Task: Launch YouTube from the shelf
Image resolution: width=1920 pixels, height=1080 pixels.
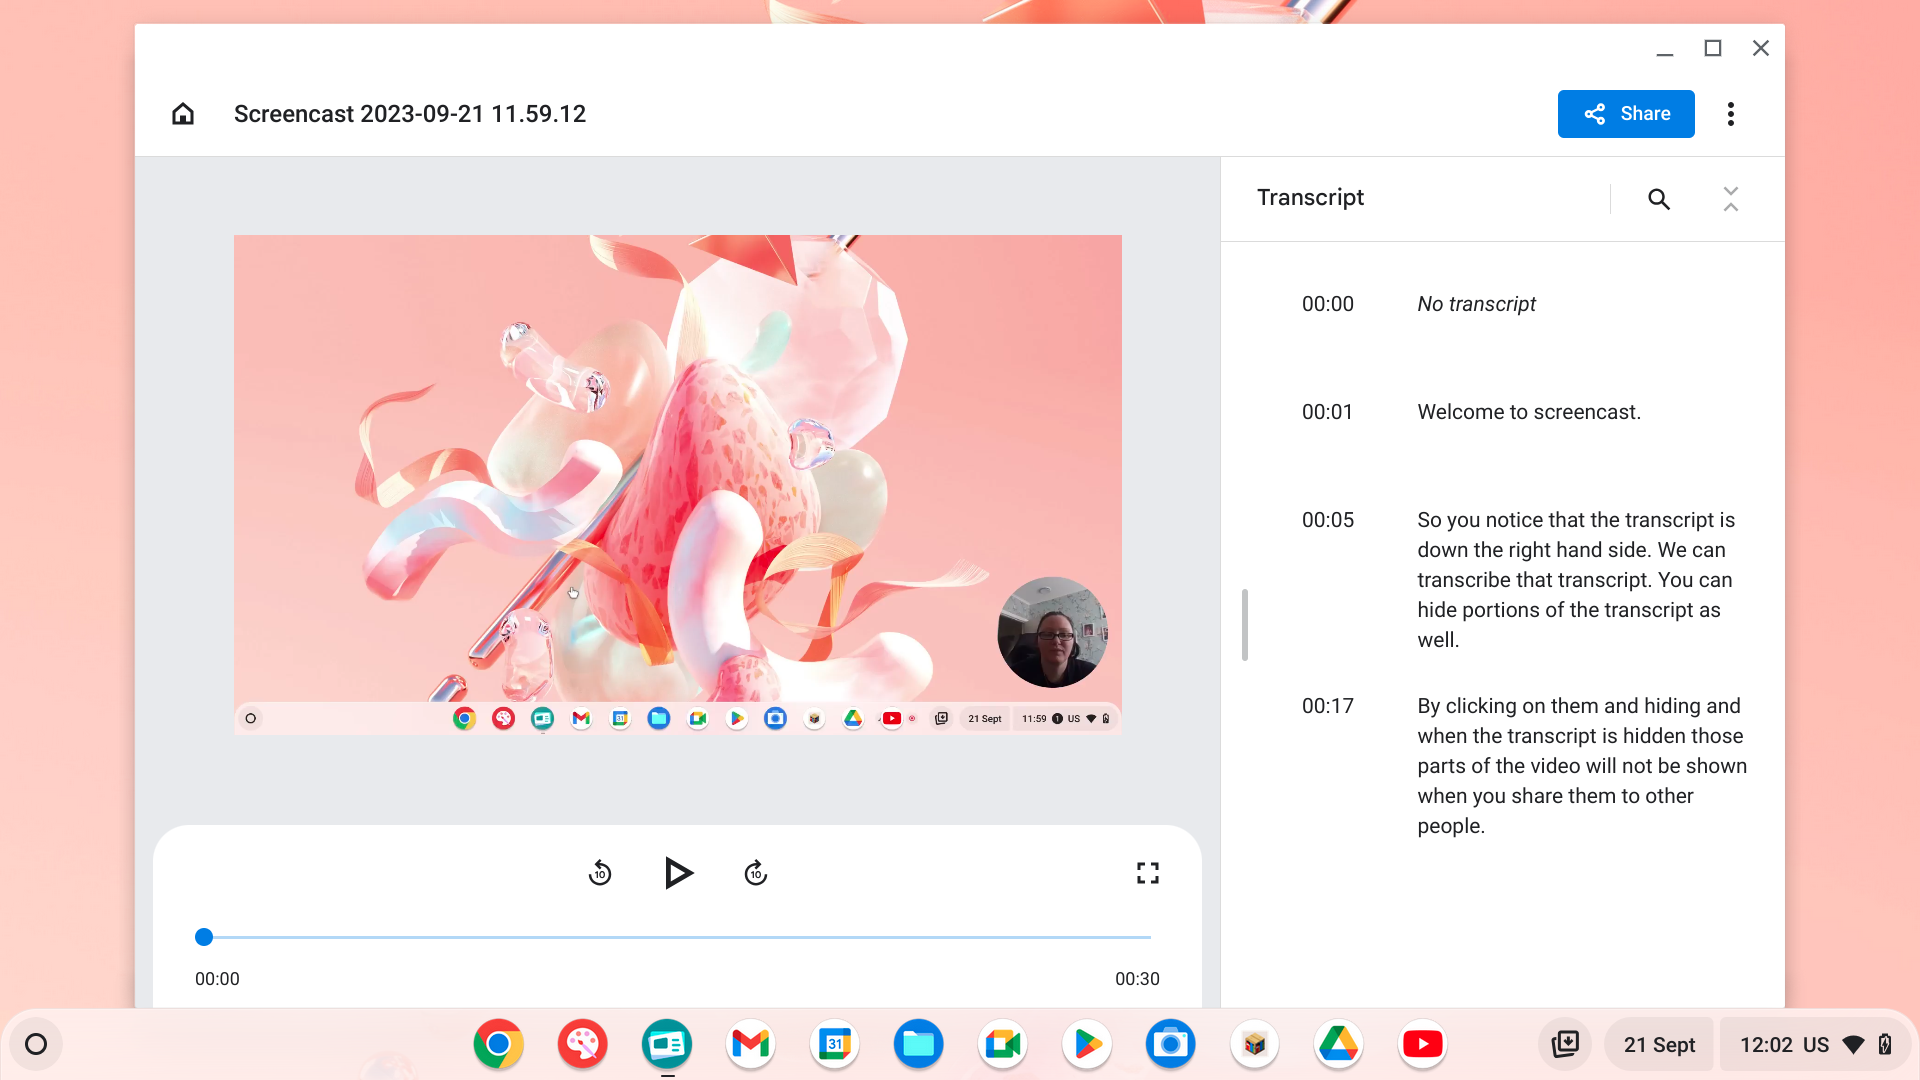Action: (1422, 1044)
